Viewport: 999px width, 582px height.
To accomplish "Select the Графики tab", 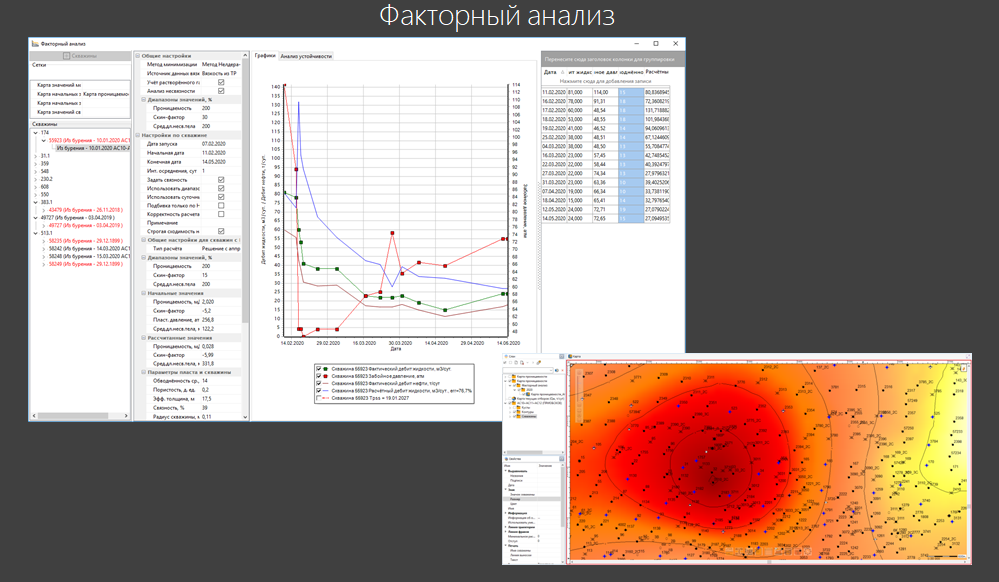I will coord(265,56).
